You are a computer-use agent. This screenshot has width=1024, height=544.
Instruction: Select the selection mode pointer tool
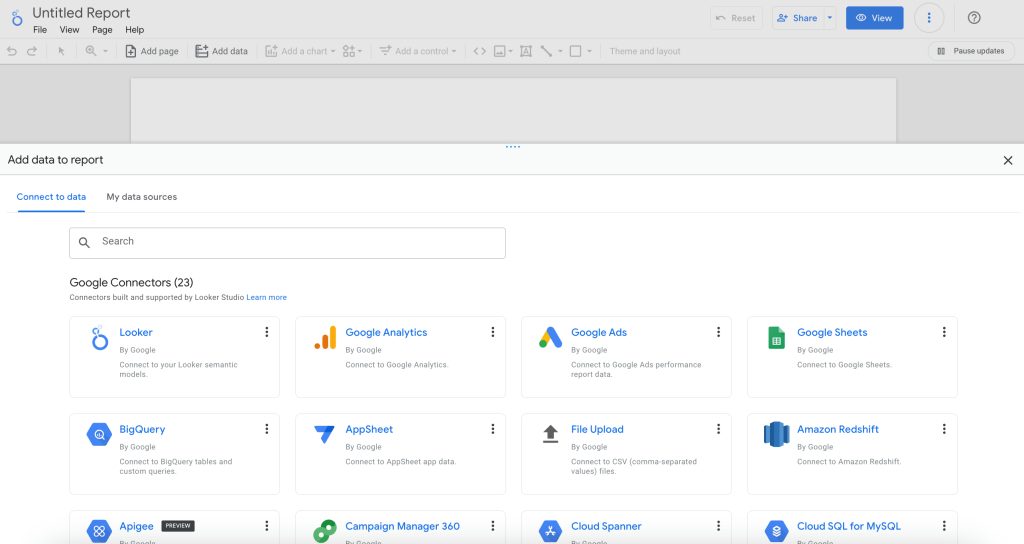pos(61,51)
